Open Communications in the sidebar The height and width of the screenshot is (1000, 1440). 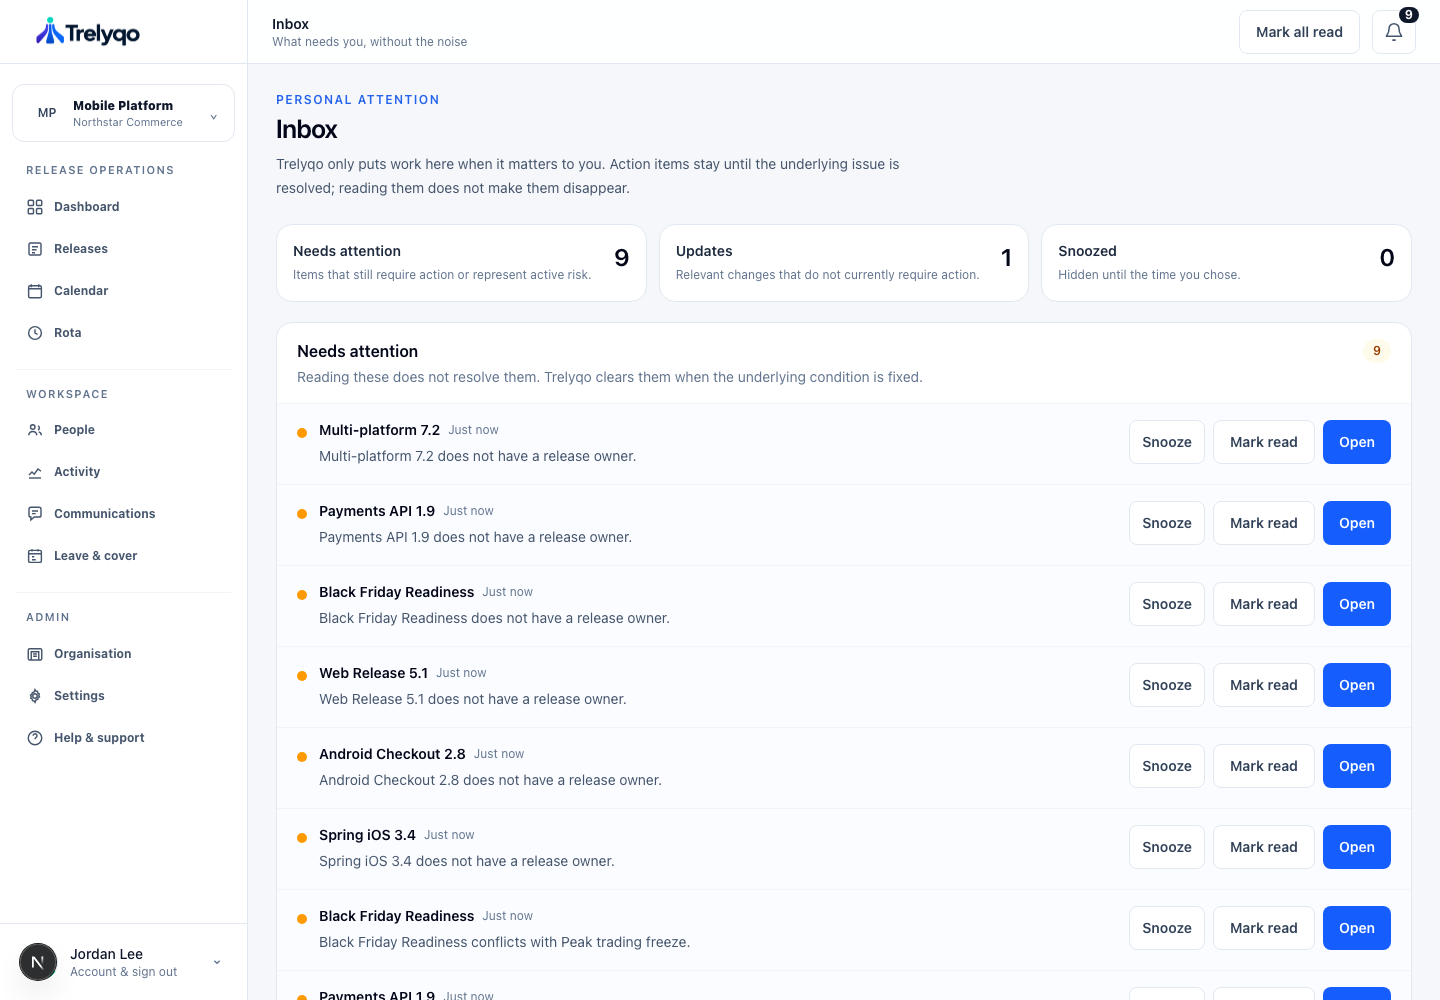[x=123, y=514]
